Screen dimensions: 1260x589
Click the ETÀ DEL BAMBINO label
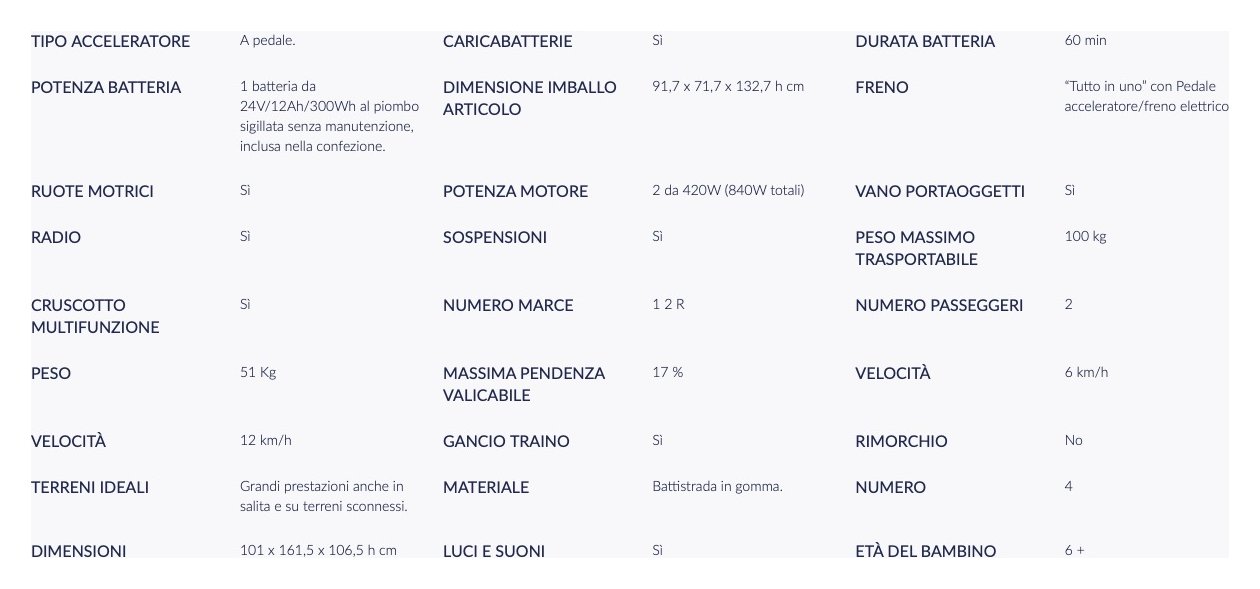point(925,551)
